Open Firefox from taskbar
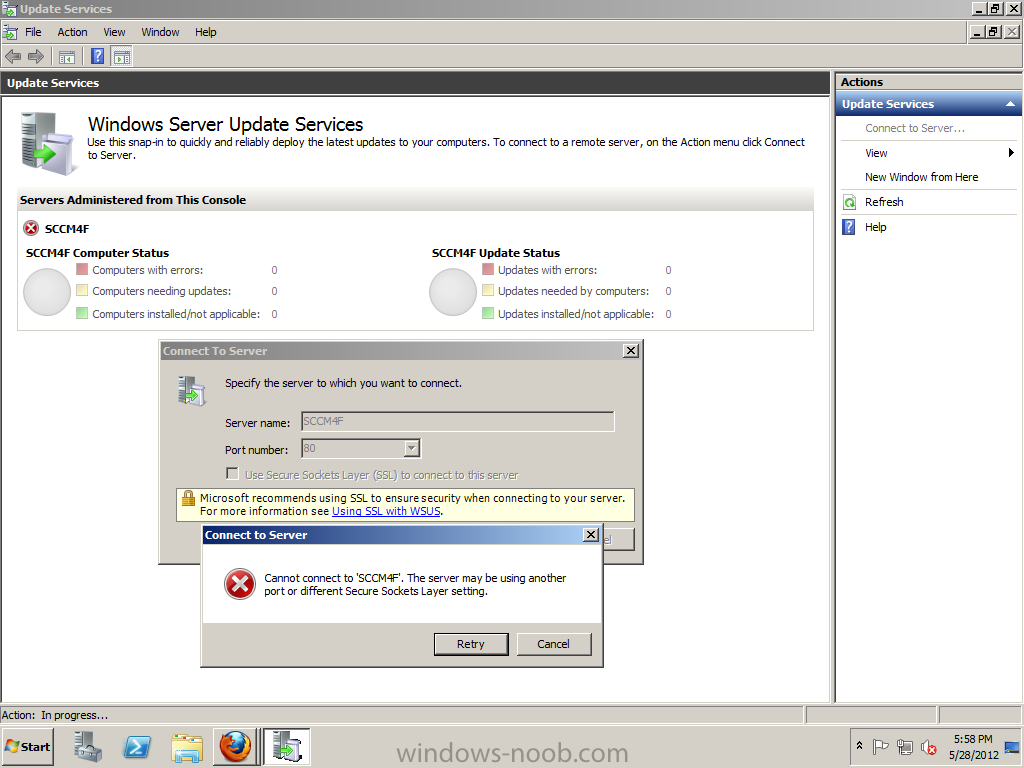Screen dimensions: 1024x768 tap(235, 746)
